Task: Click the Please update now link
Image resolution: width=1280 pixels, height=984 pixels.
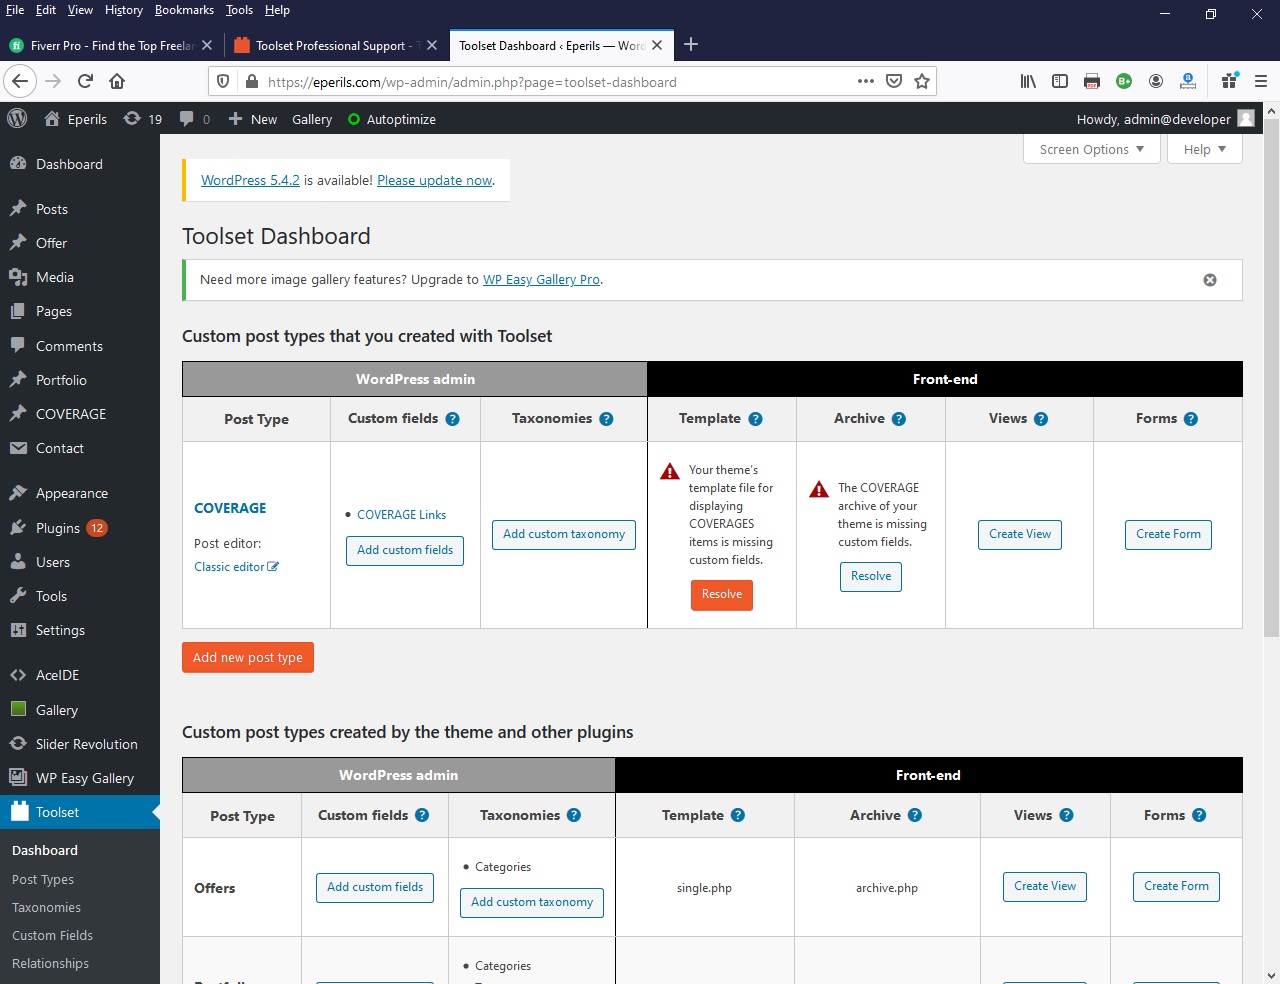Action: coord(435,181)
